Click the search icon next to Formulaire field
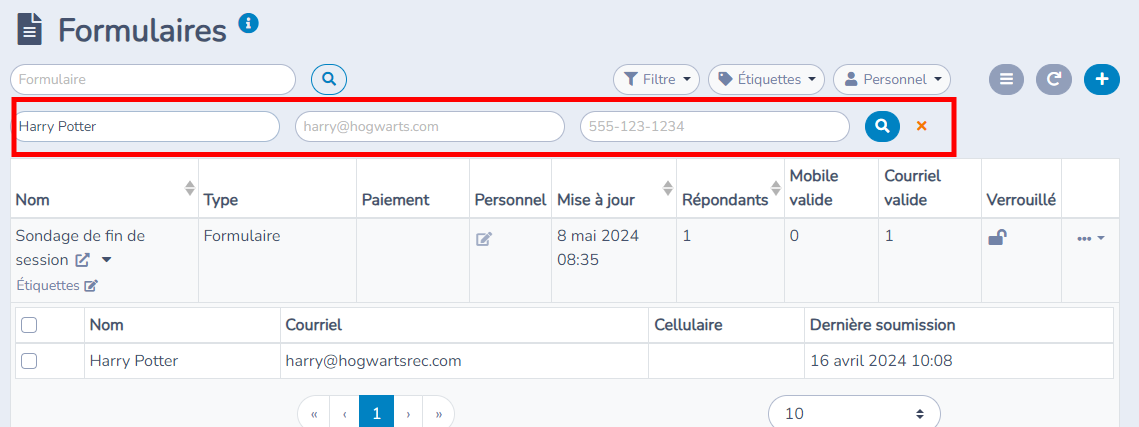 coord(329,79)
